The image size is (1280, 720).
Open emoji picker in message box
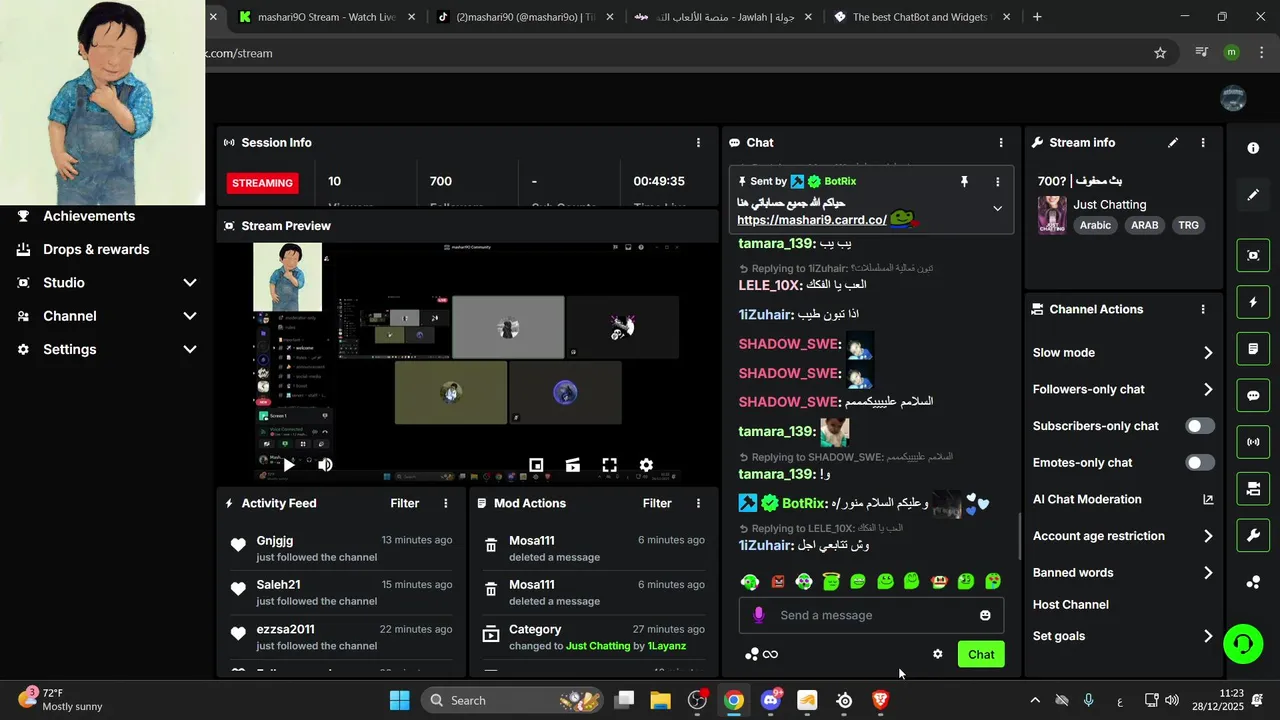(x=985, y=615)
